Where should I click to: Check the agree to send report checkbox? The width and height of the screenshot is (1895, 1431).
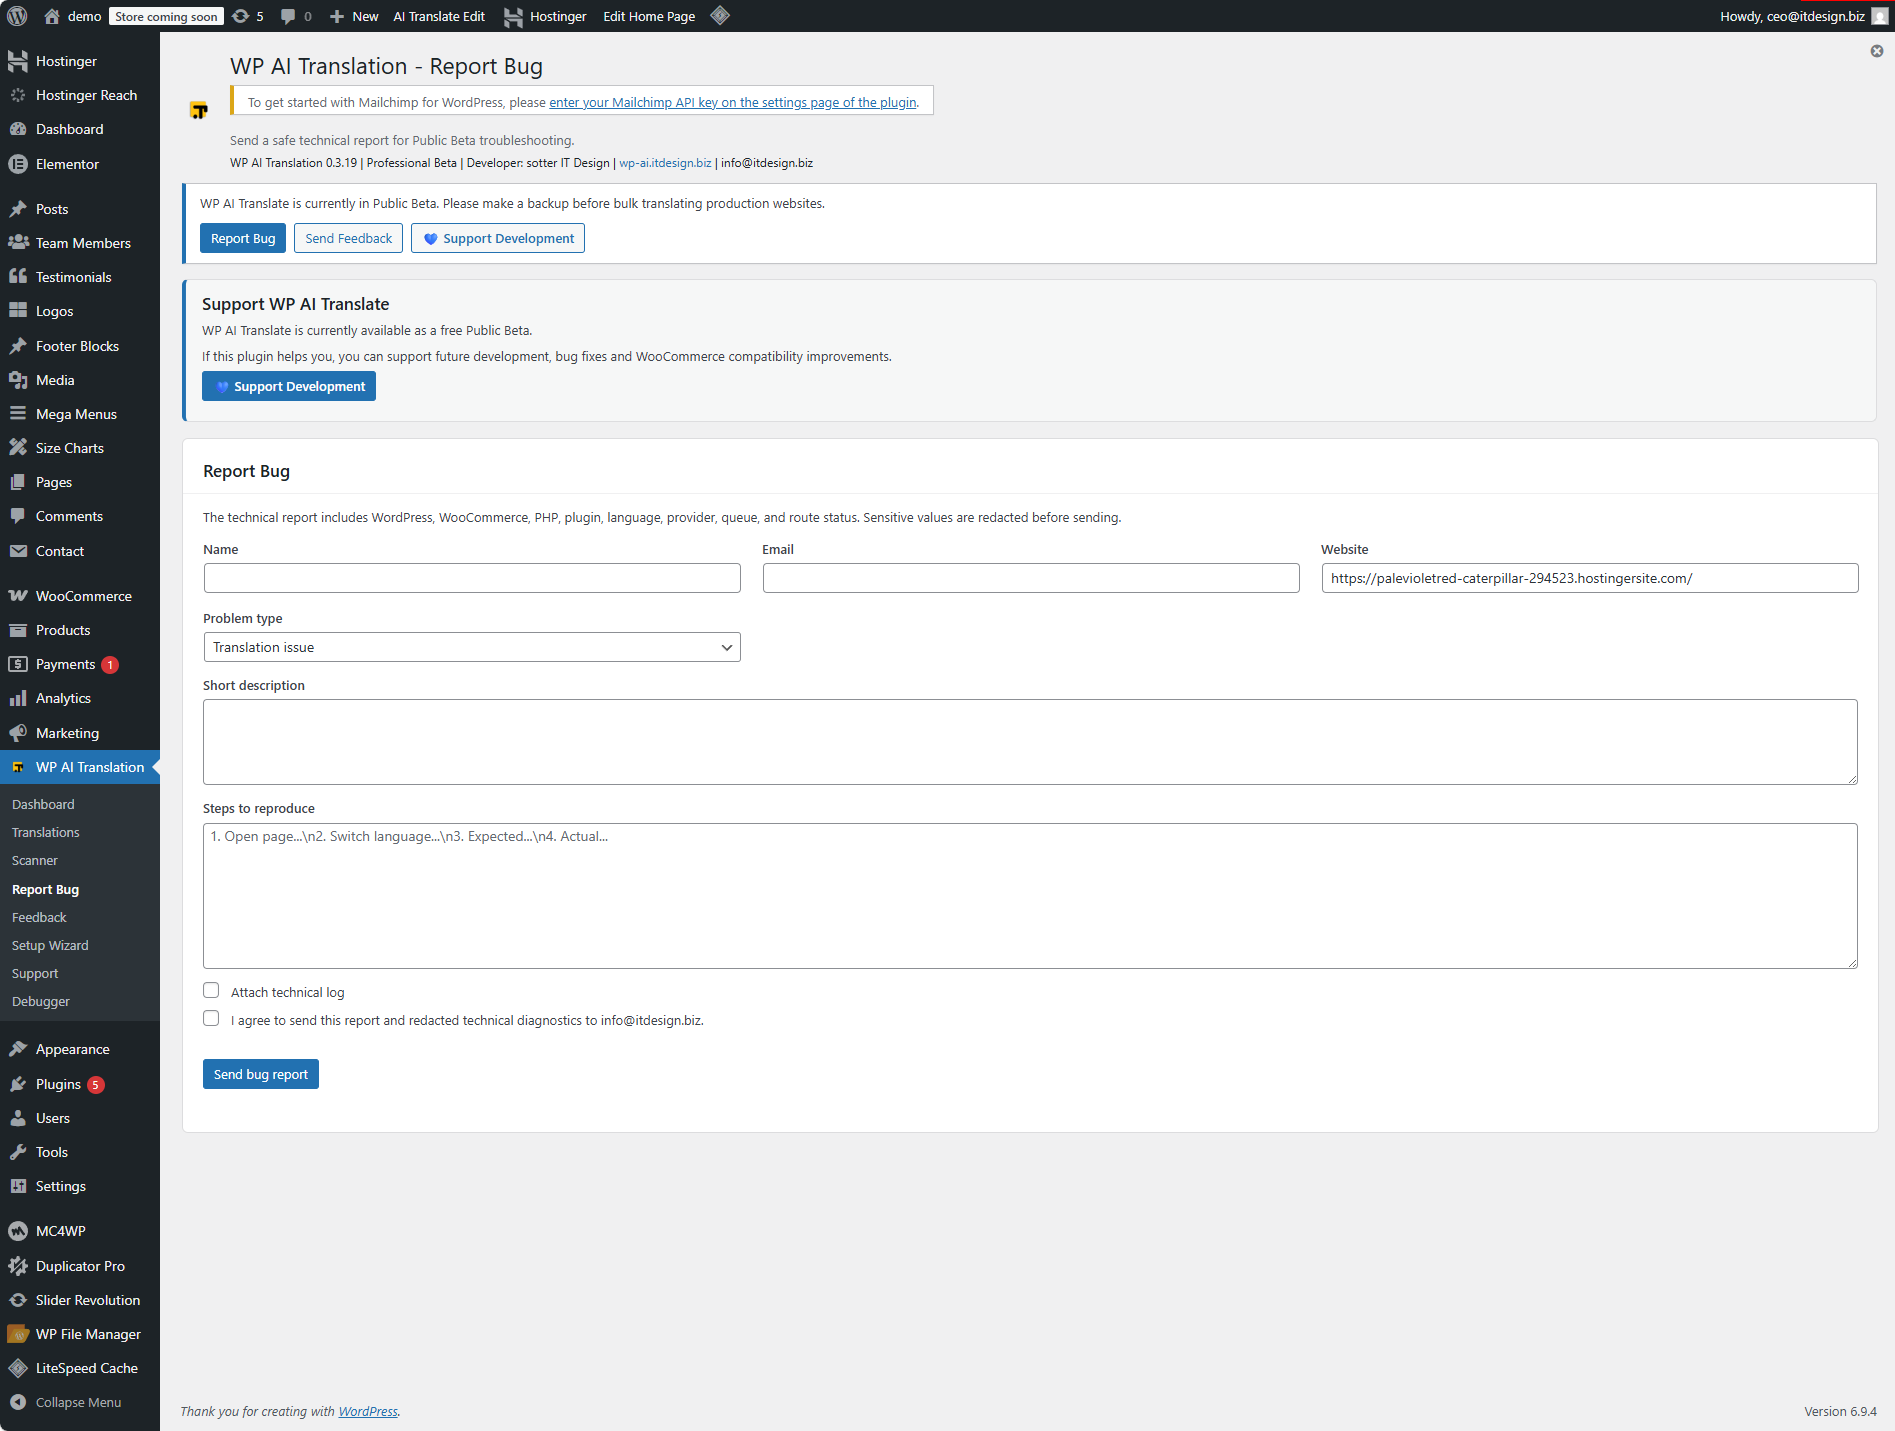(211, 1018)
